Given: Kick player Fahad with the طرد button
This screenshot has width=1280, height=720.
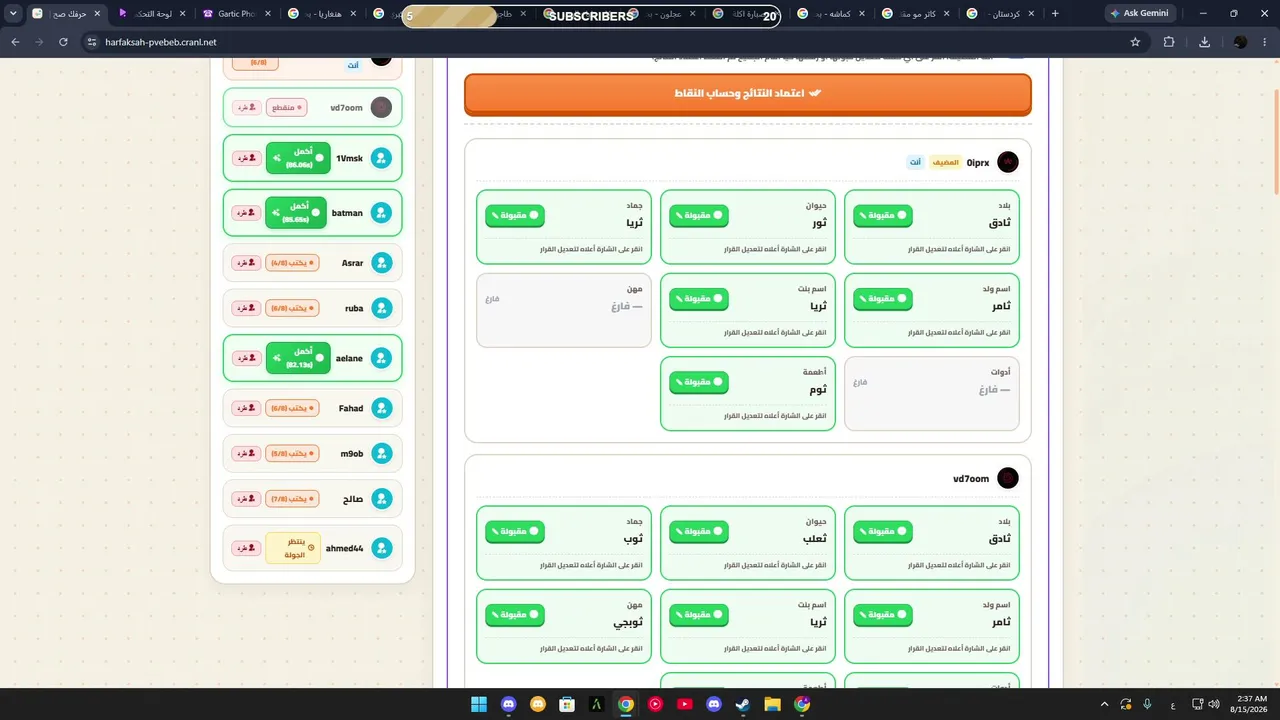Looking at the screenshot, I should click(245, 408).
